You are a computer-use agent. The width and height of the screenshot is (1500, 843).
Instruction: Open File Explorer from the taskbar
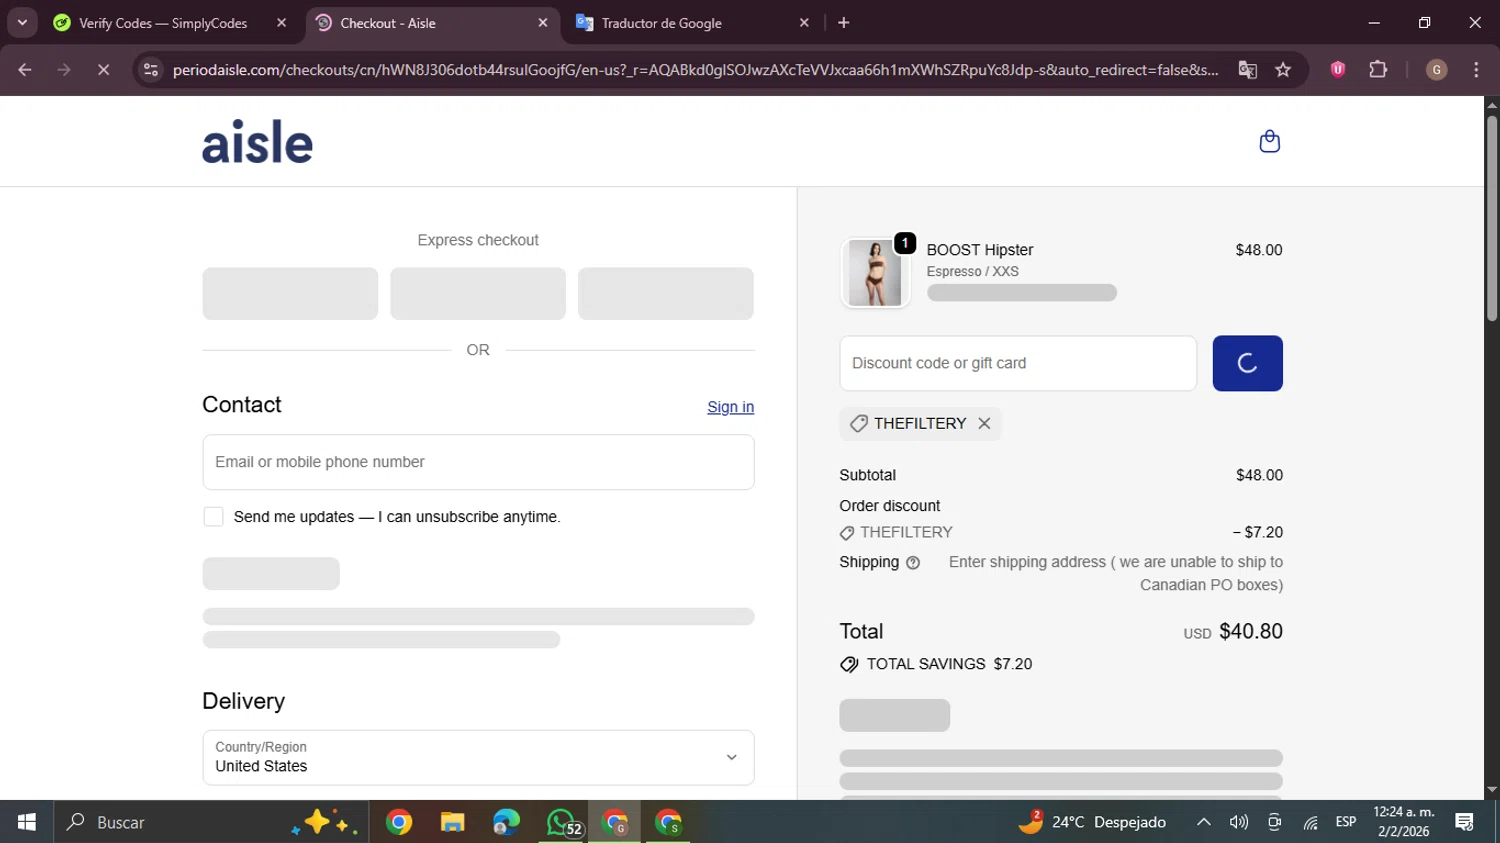pyautogui.click(x=452, y=822)
